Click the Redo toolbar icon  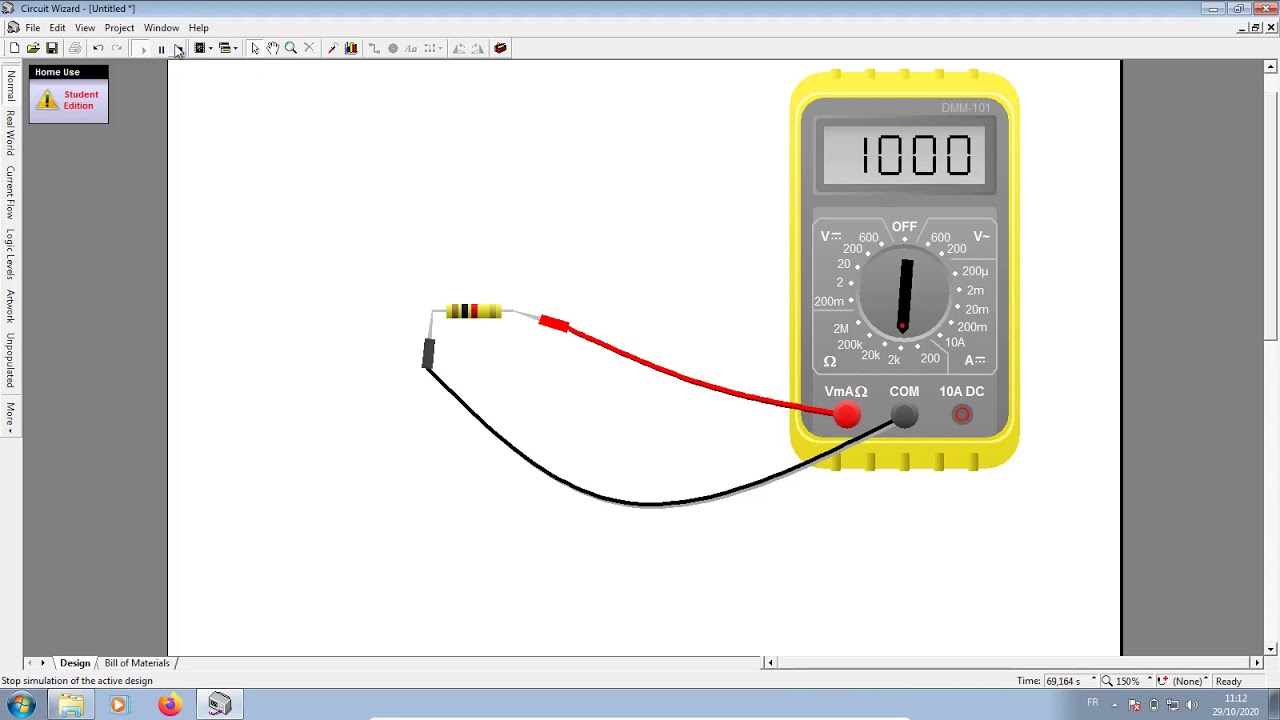coord(117,48)
